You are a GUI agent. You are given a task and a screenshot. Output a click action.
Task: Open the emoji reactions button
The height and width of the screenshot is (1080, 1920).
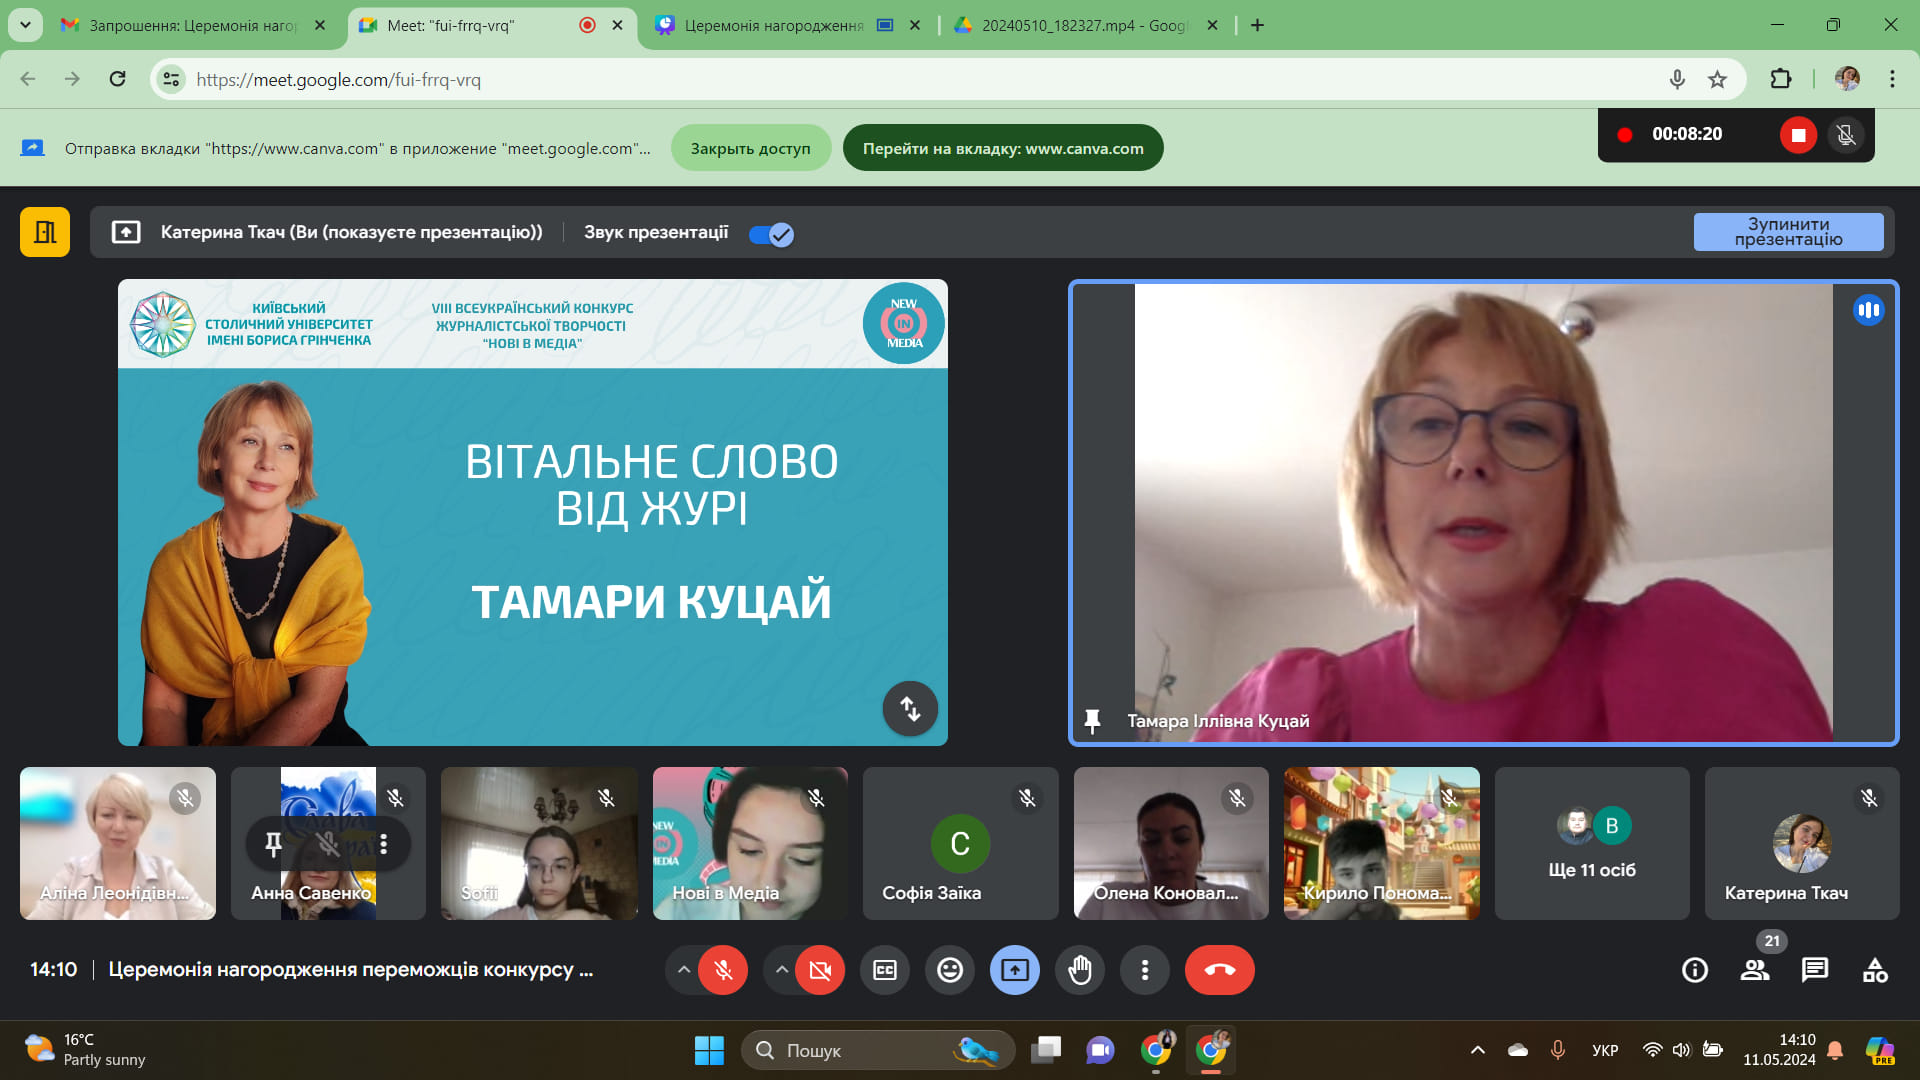click(x=950, y=970)
